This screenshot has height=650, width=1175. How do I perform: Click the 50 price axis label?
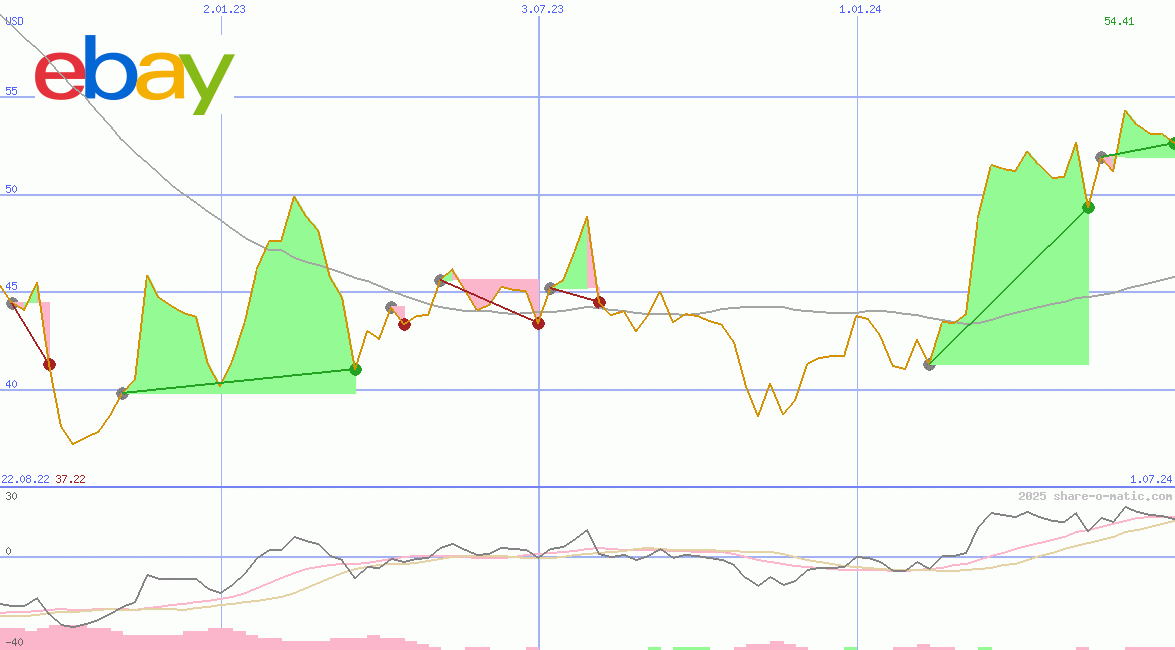(11, 189)
